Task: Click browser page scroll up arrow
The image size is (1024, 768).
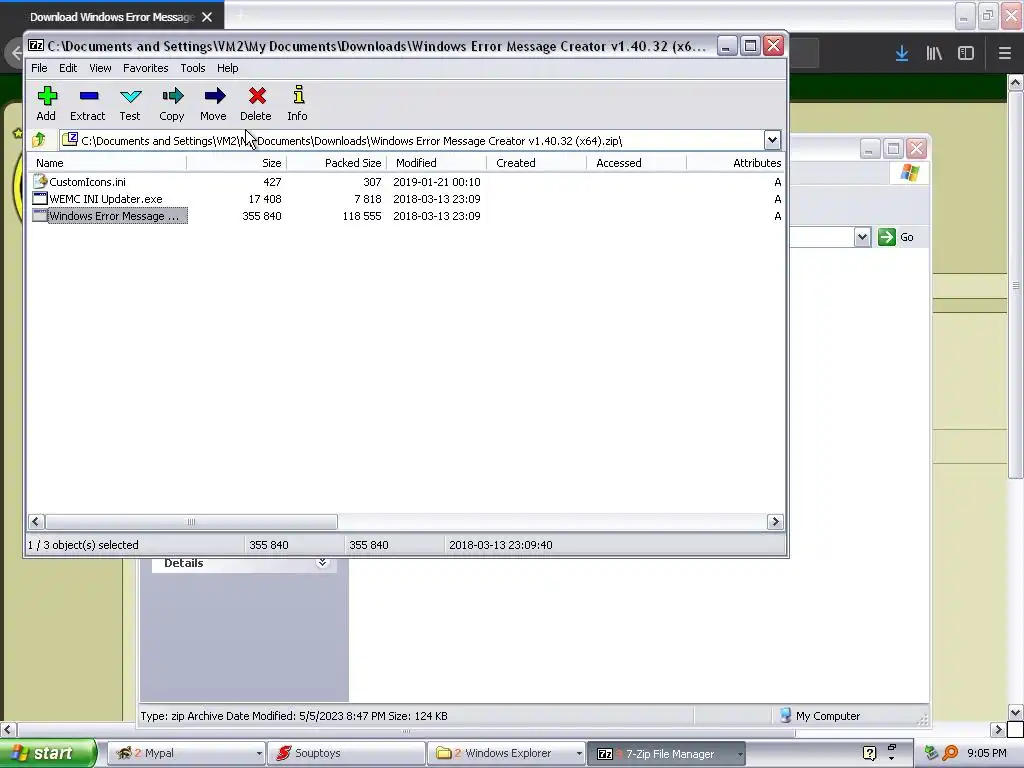Action: [1015, 82]
